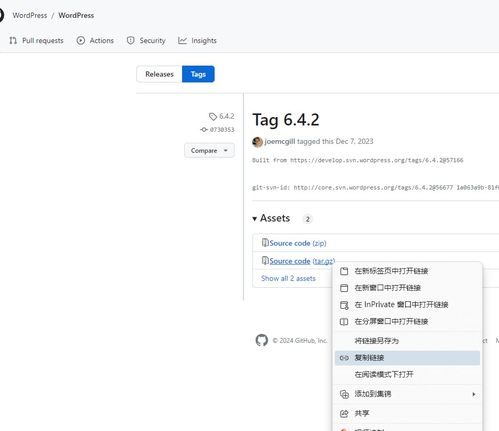Click the develop.svn.wordpress.org build URL text
Image resolution: width=499 pixels, height=431 pixels.
(377, 160)
